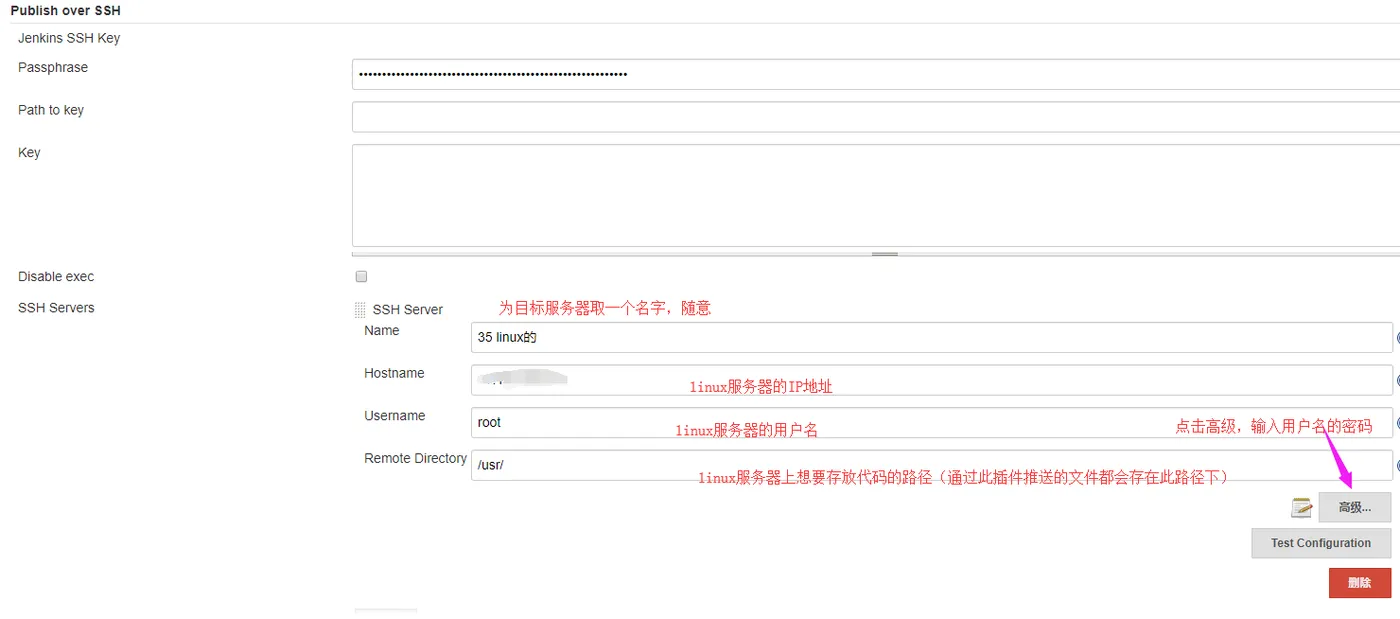Click the Passphrase label
This screenshot has width=1400, height=619.
coord(53,67)
